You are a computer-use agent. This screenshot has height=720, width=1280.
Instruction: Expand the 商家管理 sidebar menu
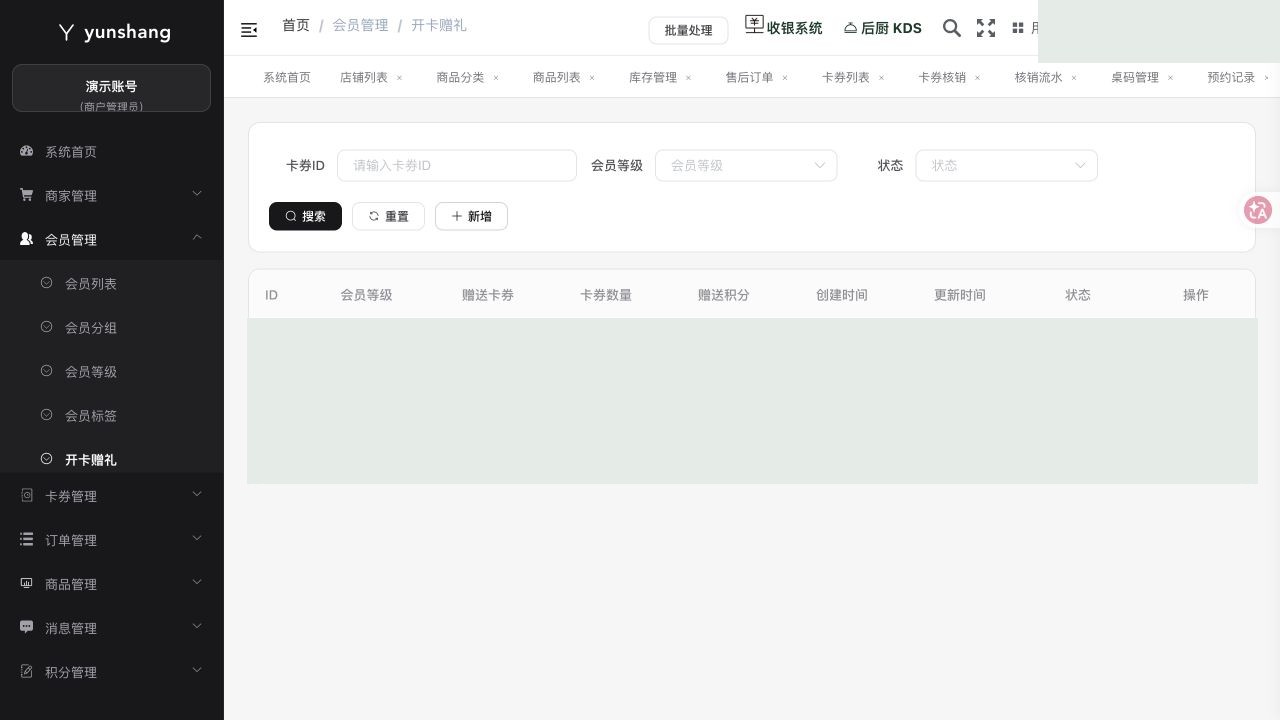click(x=112, y=195)
